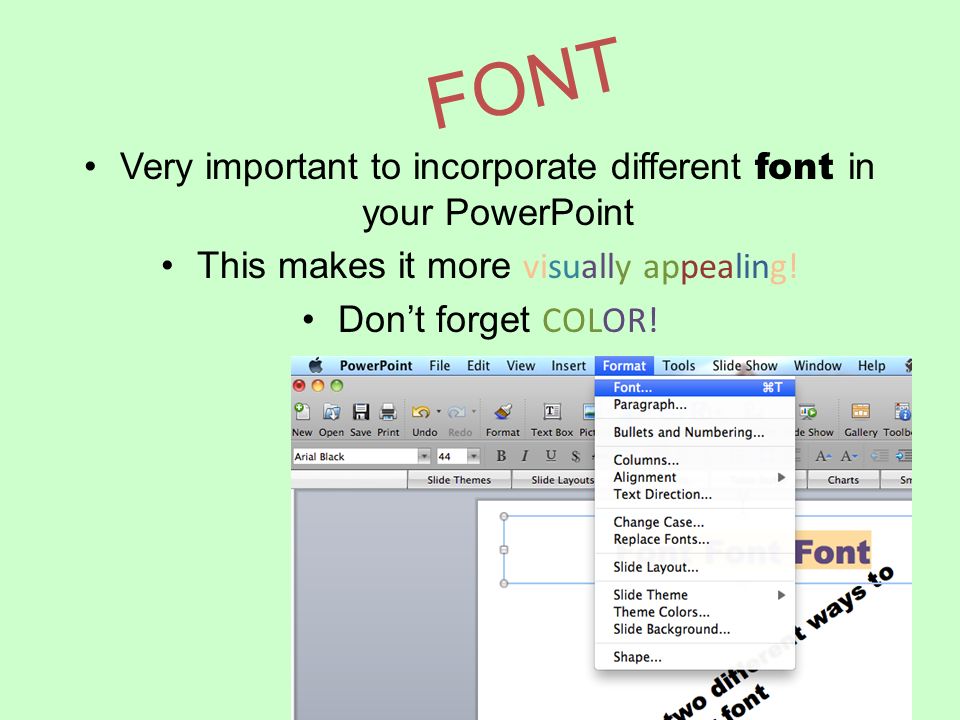Open the View menu
Image resolution: width=960 pixels, height=720 pixels.
click(x=520, y=366)
